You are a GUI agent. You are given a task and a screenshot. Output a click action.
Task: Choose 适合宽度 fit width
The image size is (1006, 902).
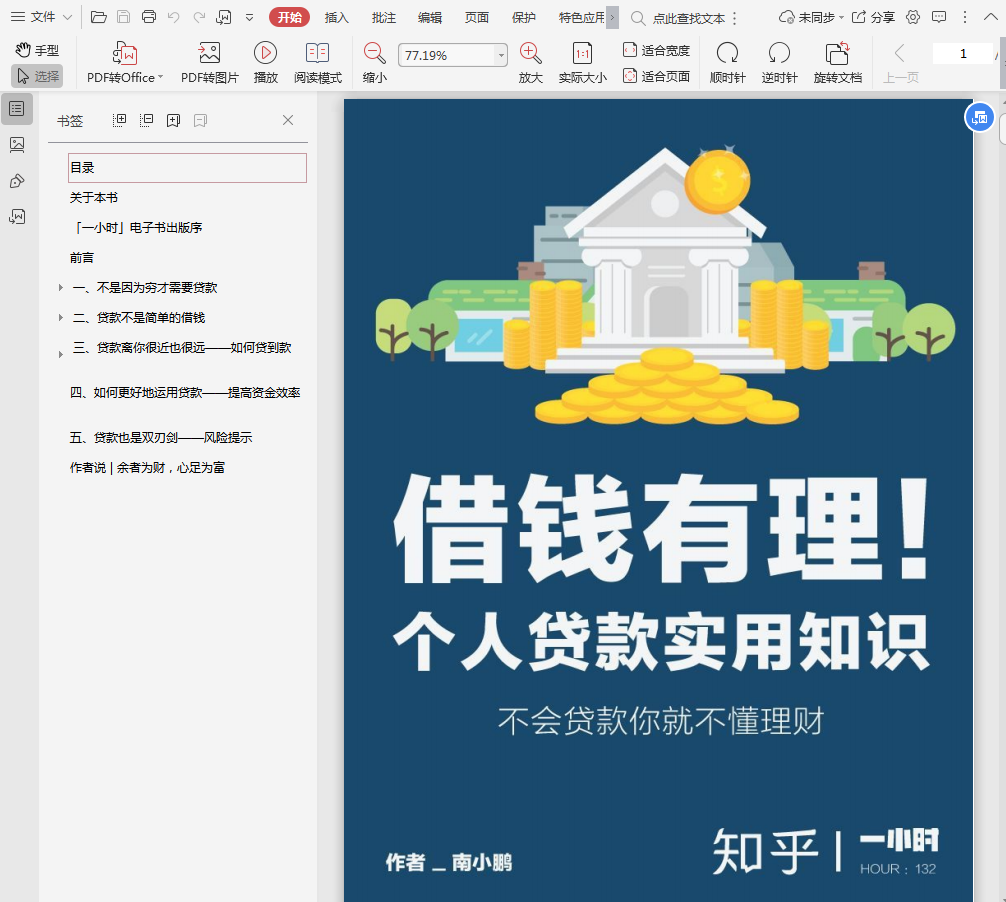tap(656, 50)
